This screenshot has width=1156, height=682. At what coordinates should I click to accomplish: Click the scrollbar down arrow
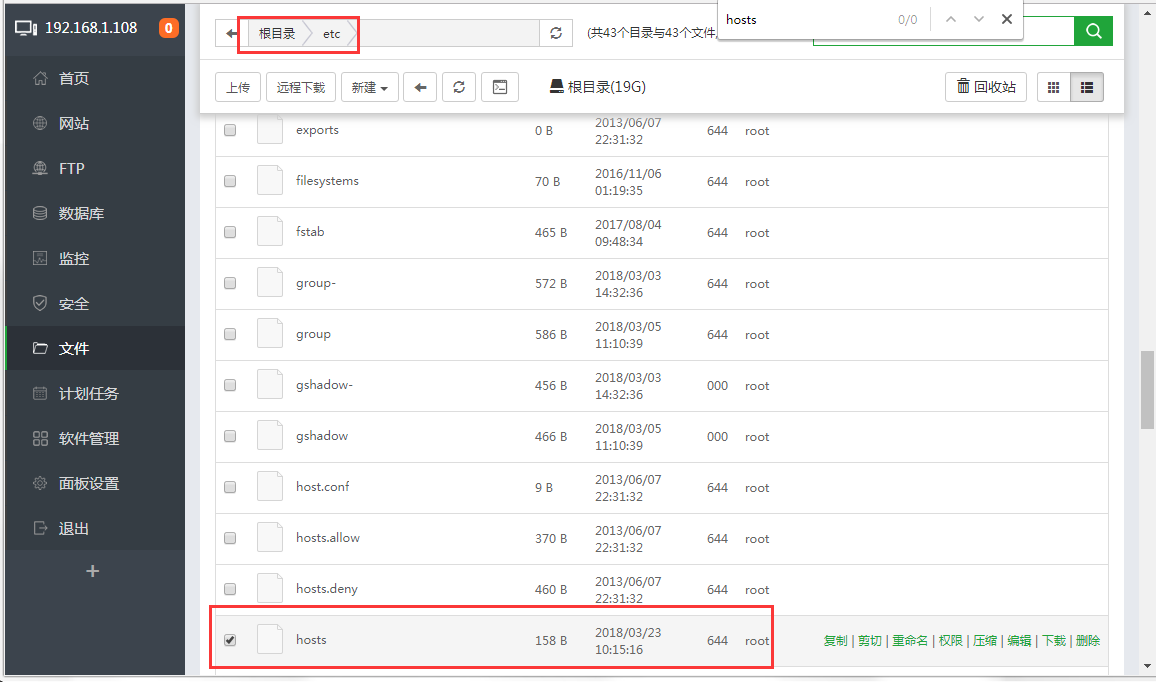1147,666
